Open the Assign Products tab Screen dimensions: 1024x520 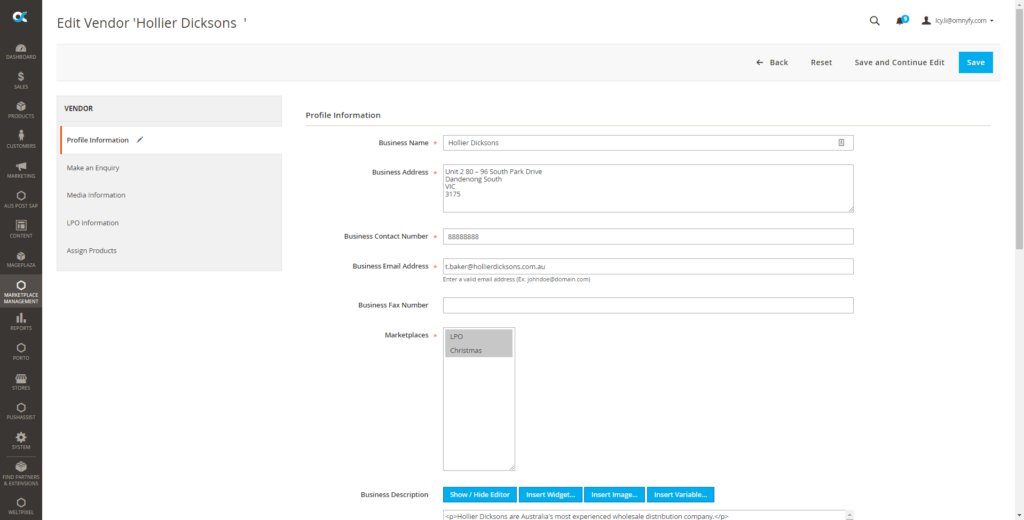click(x=92, y=250)
